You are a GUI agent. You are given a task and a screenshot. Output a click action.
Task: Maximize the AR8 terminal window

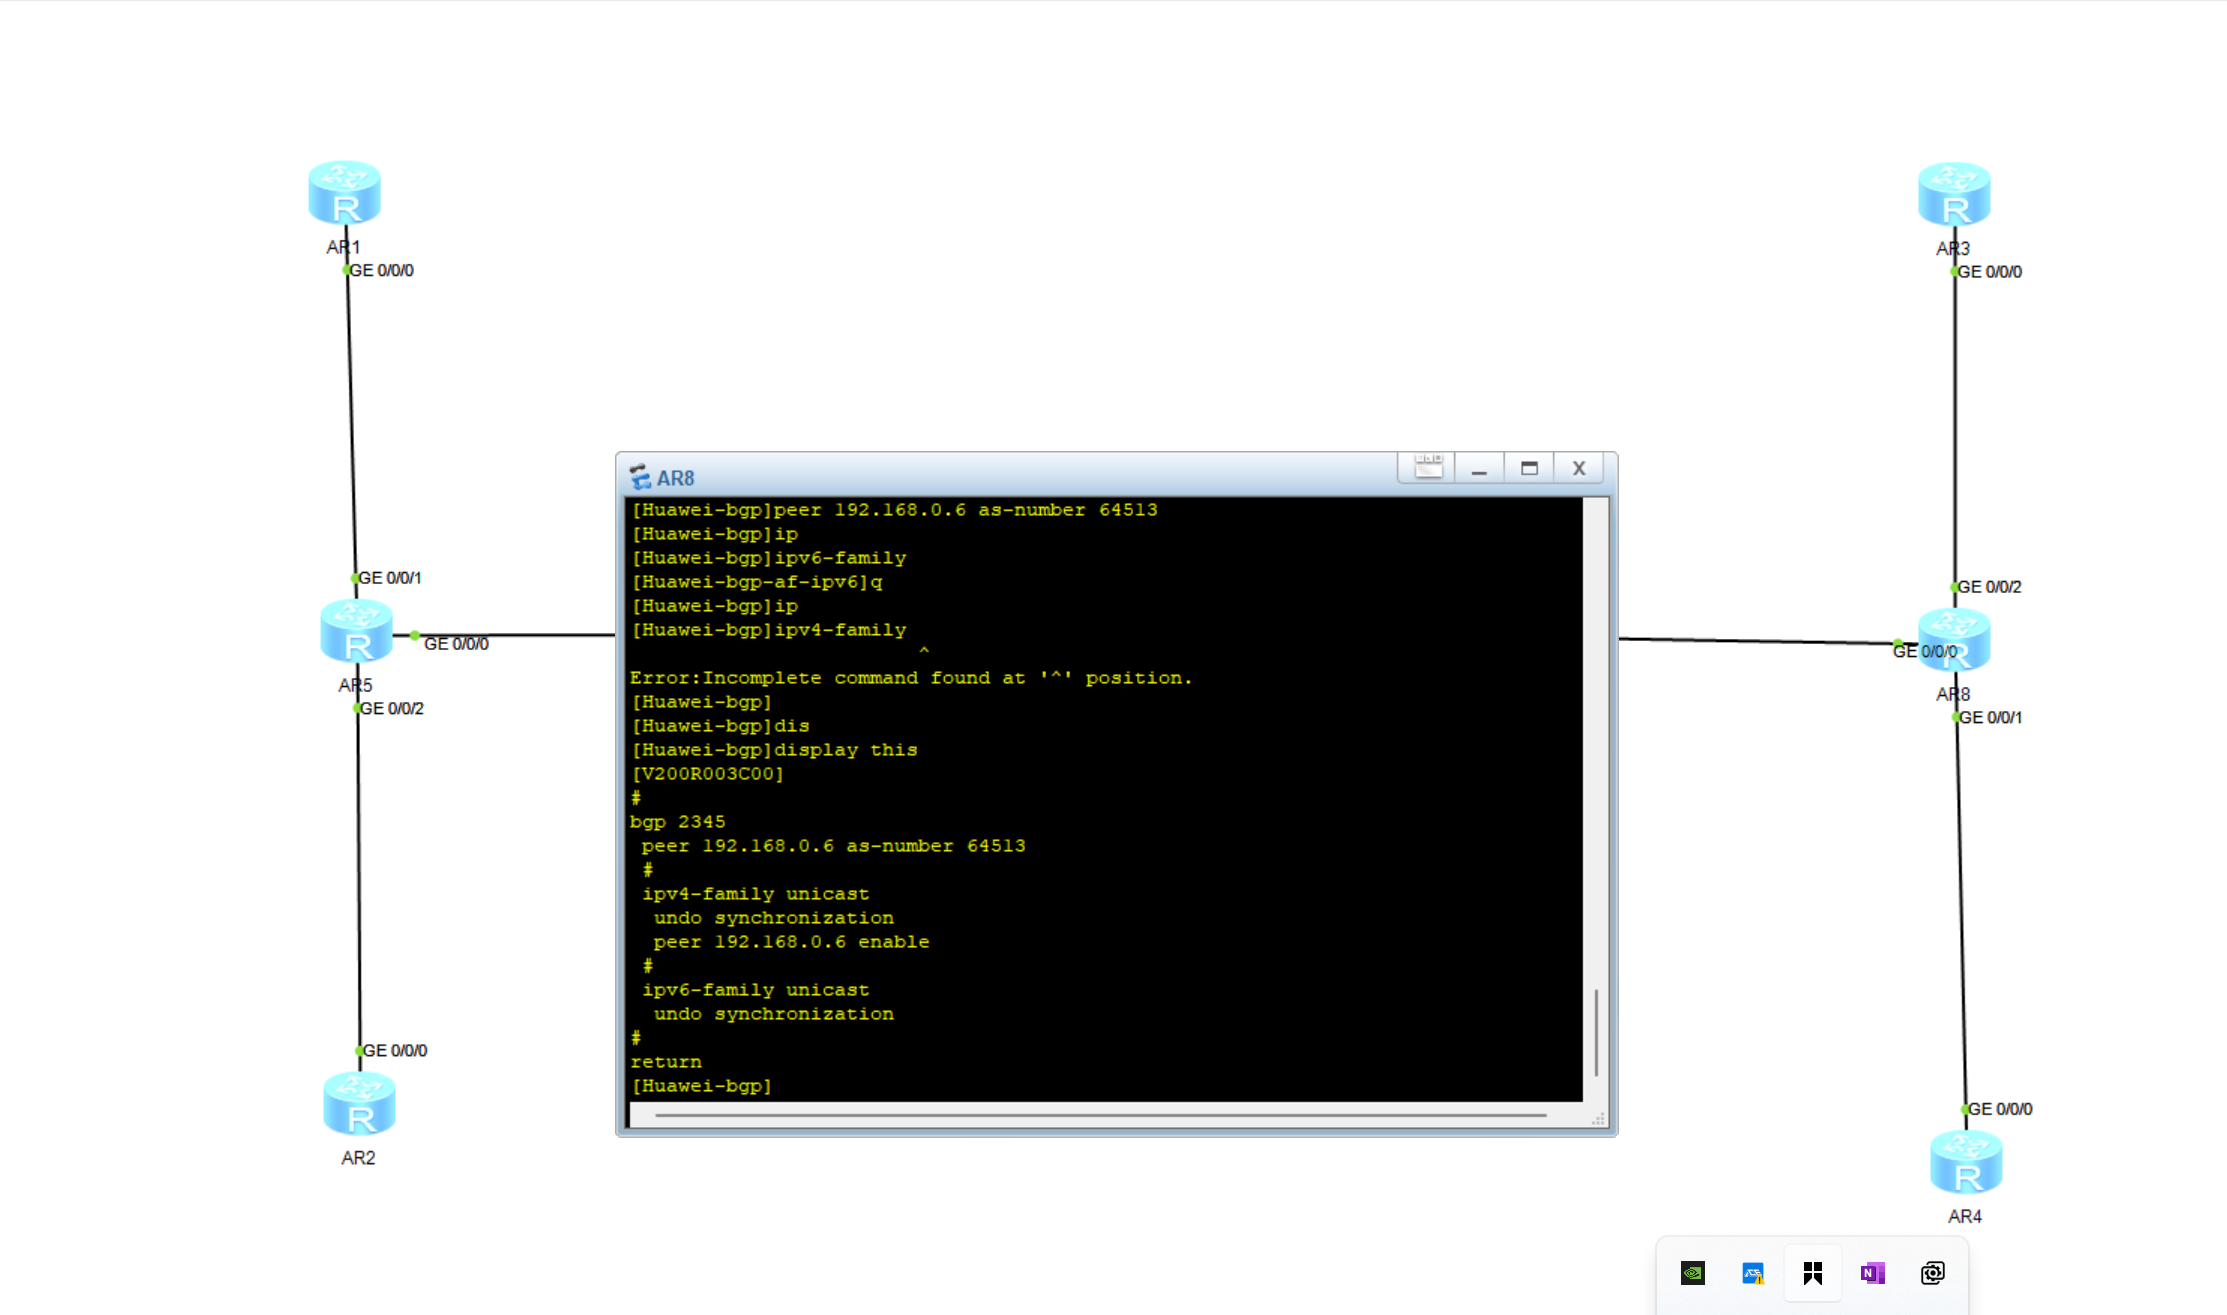point(1529,468)
